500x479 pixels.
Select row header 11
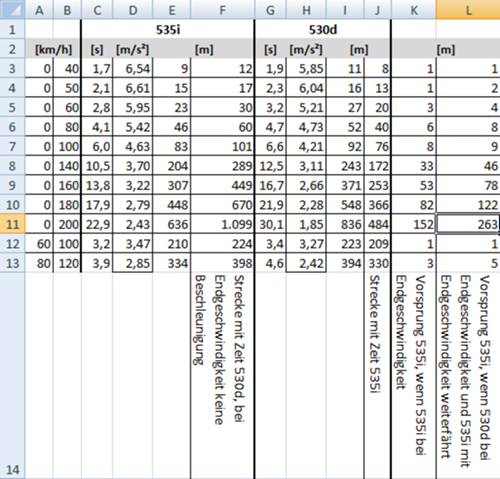tap(12, 224)
